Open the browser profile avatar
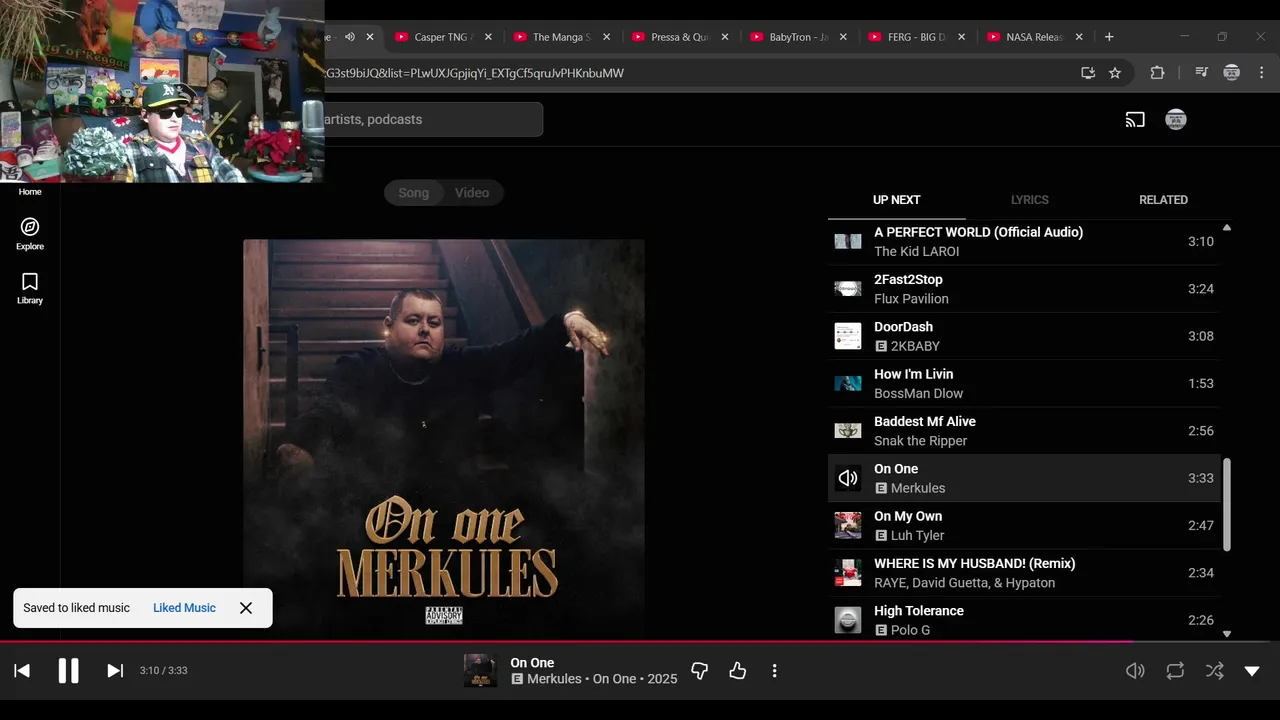Screen dimensions: 1280x720 point(1232,73)
